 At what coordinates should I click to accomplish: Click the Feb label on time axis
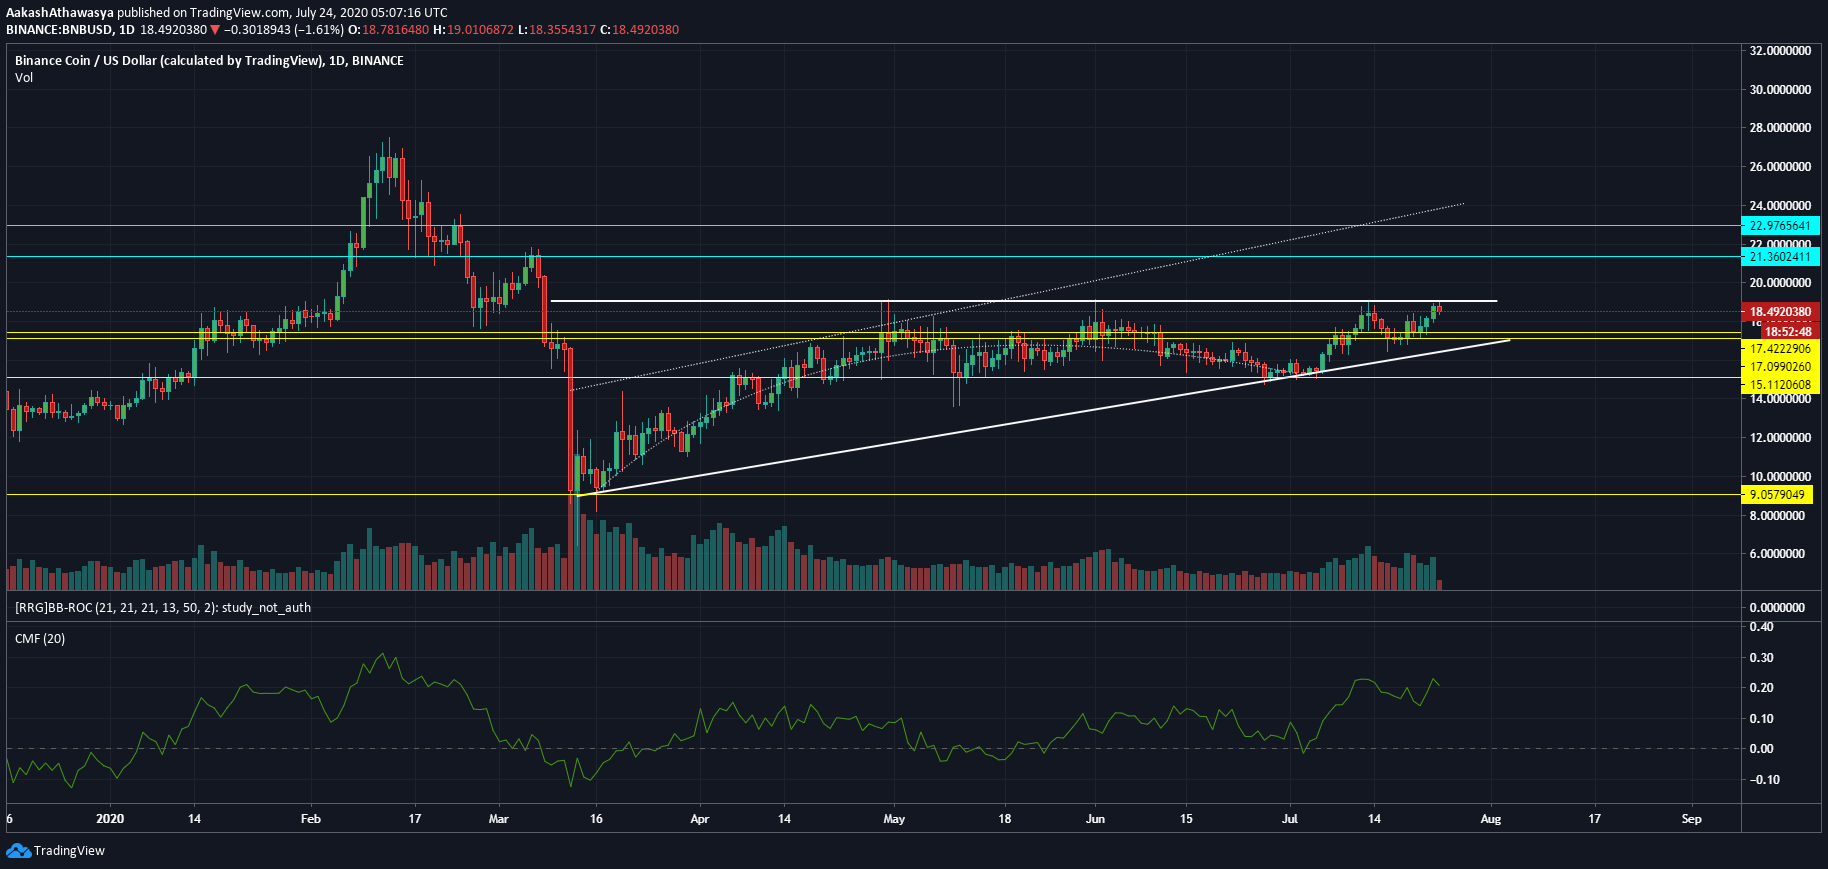(311, 819)
